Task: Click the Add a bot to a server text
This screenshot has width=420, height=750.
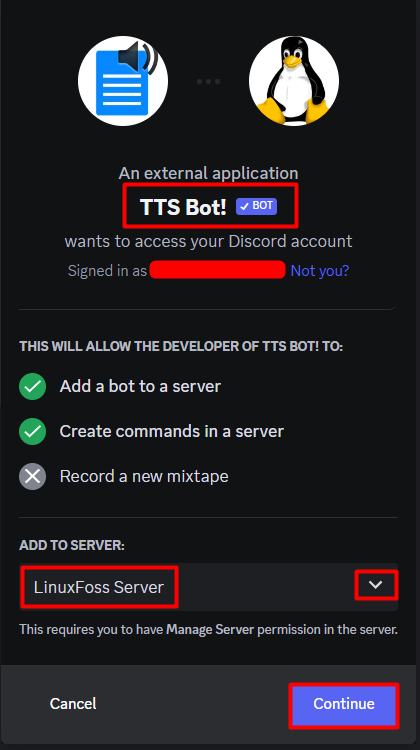Action: [140, 386]
